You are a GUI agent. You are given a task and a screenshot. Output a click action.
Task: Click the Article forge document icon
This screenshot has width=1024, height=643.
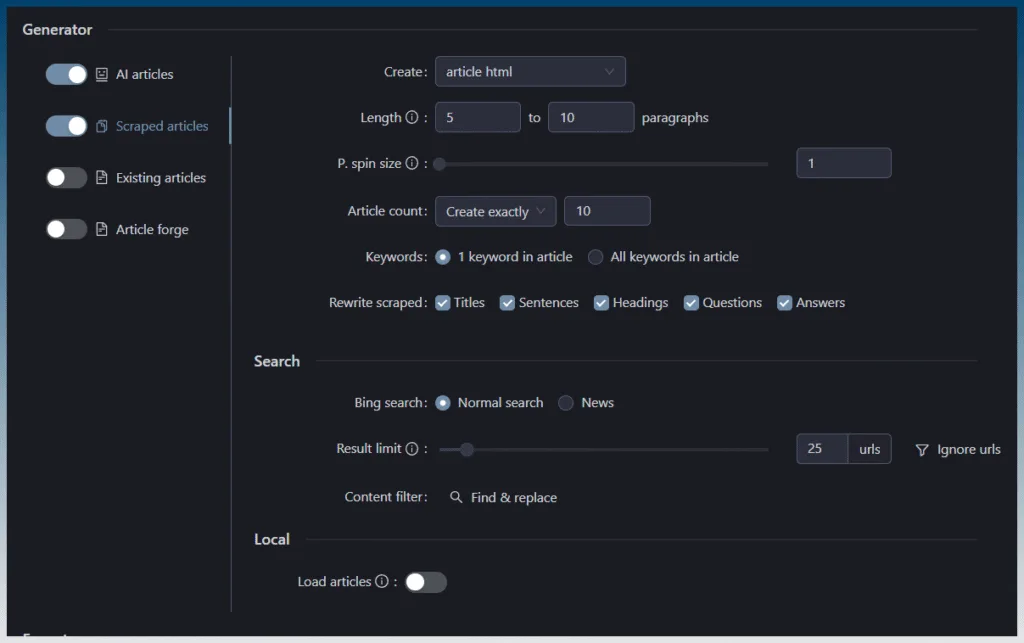tap(102, 229)
